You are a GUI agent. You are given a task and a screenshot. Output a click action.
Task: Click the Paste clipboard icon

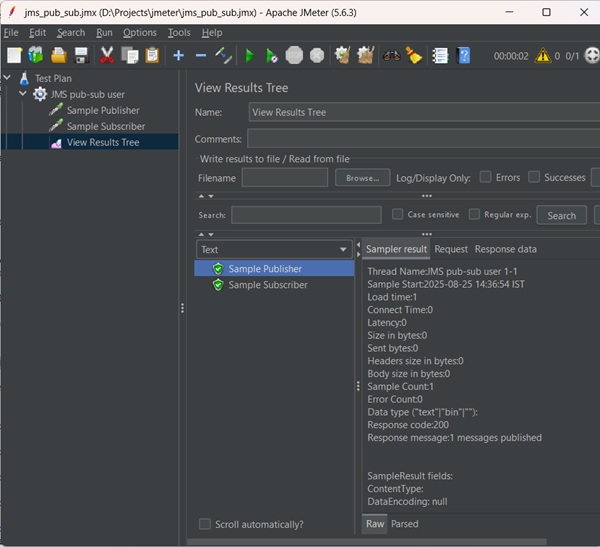(152, 56)
